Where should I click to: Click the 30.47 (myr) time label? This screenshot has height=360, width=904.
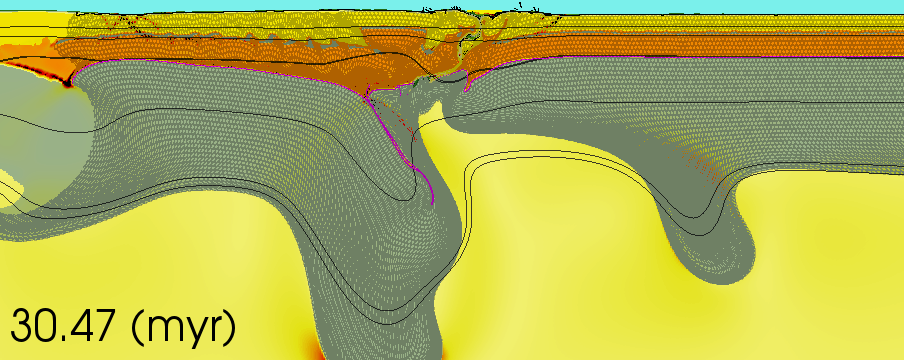tap(123, 327)
